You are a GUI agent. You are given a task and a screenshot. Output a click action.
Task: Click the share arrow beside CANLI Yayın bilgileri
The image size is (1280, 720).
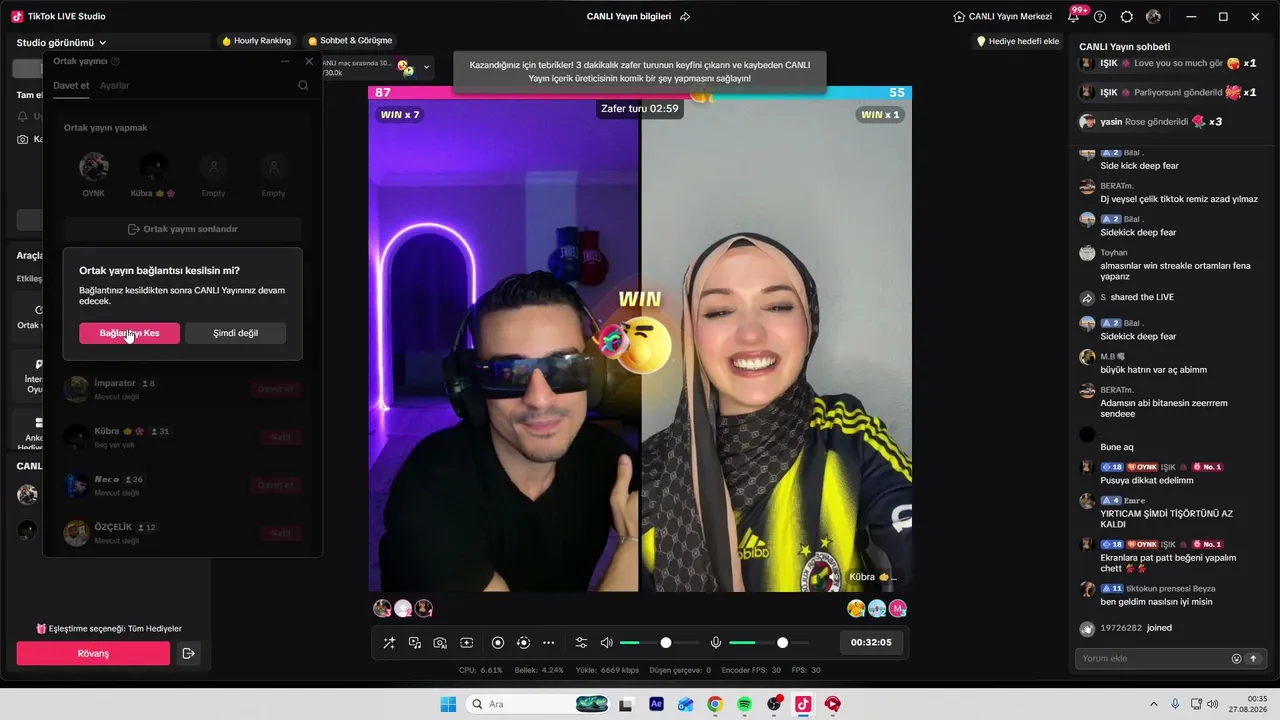(x=685, y=17)
